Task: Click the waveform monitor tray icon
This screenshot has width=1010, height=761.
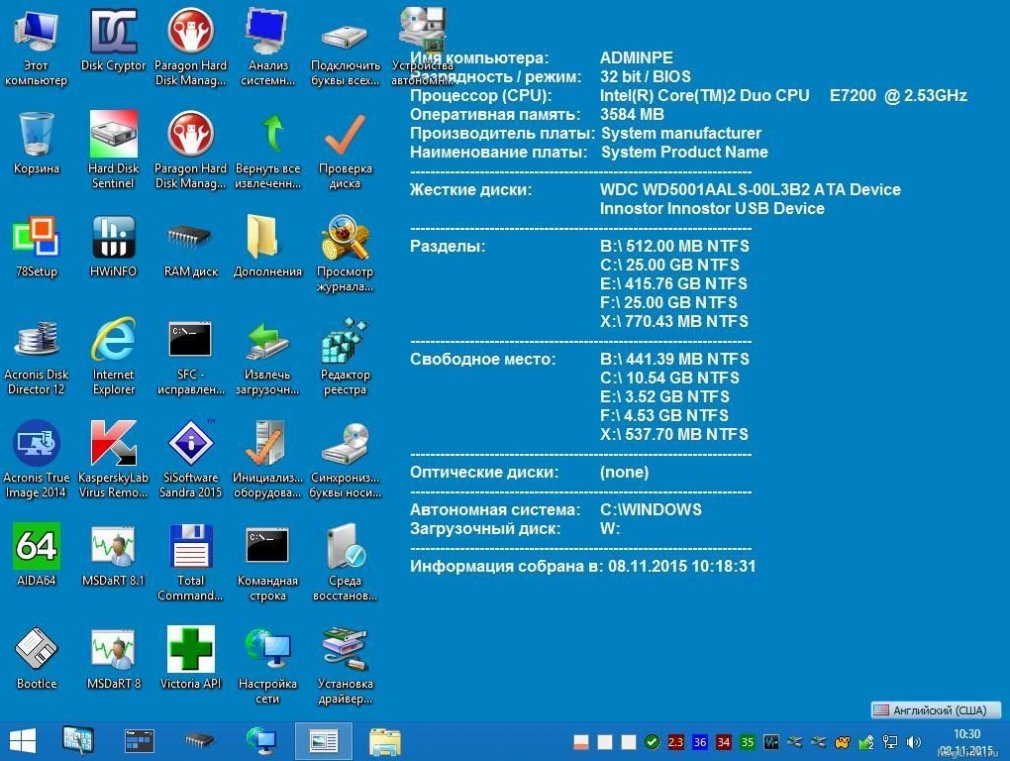Action: point(771,742)
